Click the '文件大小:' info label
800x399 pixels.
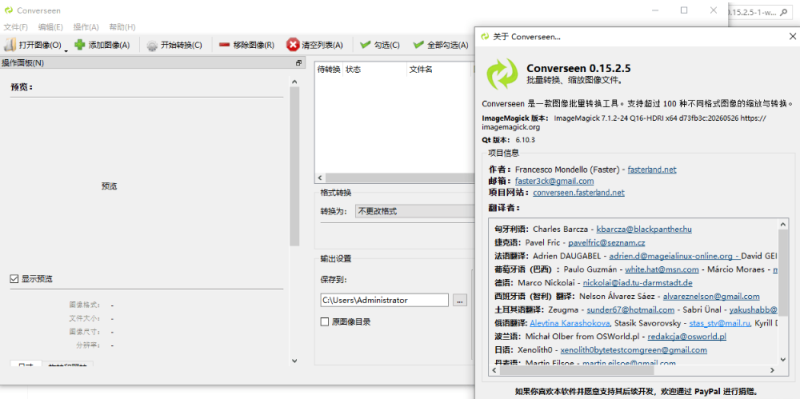[85, 318]
